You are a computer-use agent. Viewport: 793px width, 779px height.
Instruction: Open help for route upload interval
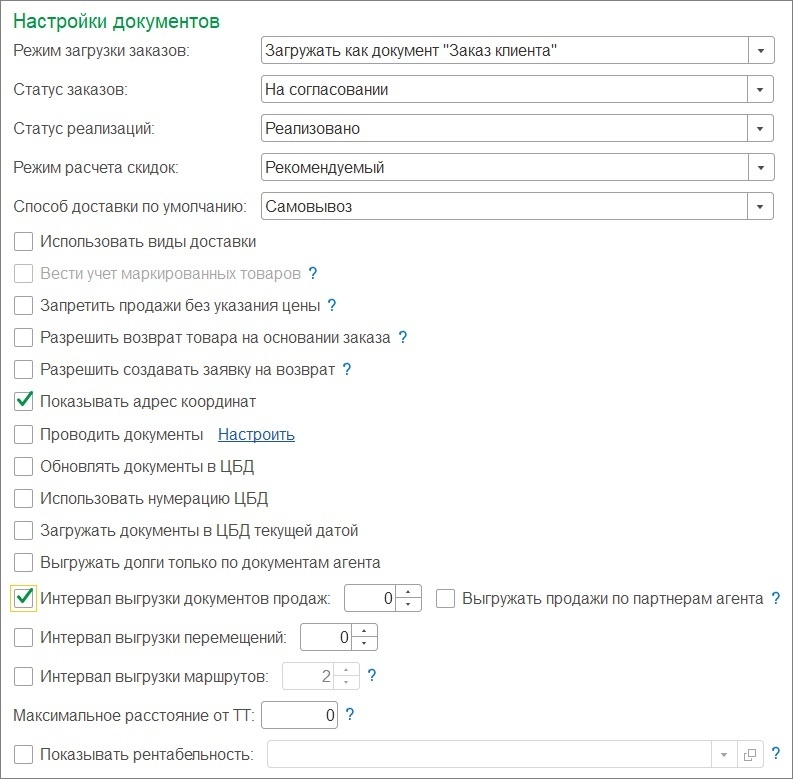coord(372,675)
